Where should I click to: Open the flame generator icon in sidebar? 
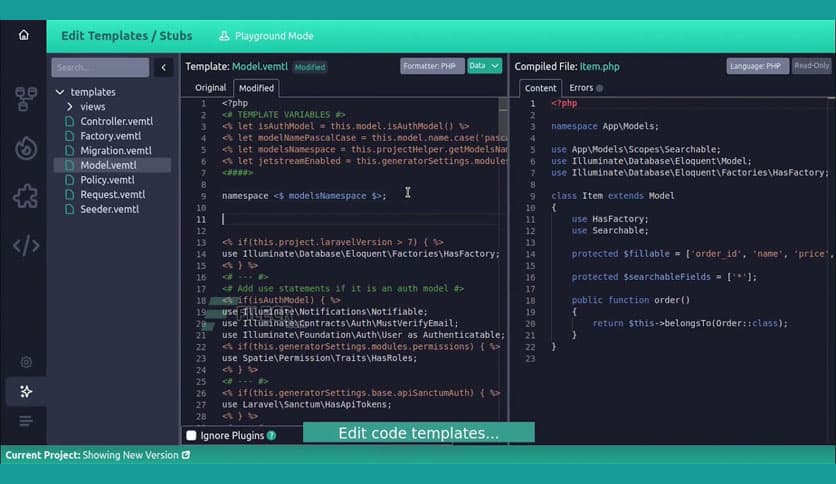pos(26,148)
